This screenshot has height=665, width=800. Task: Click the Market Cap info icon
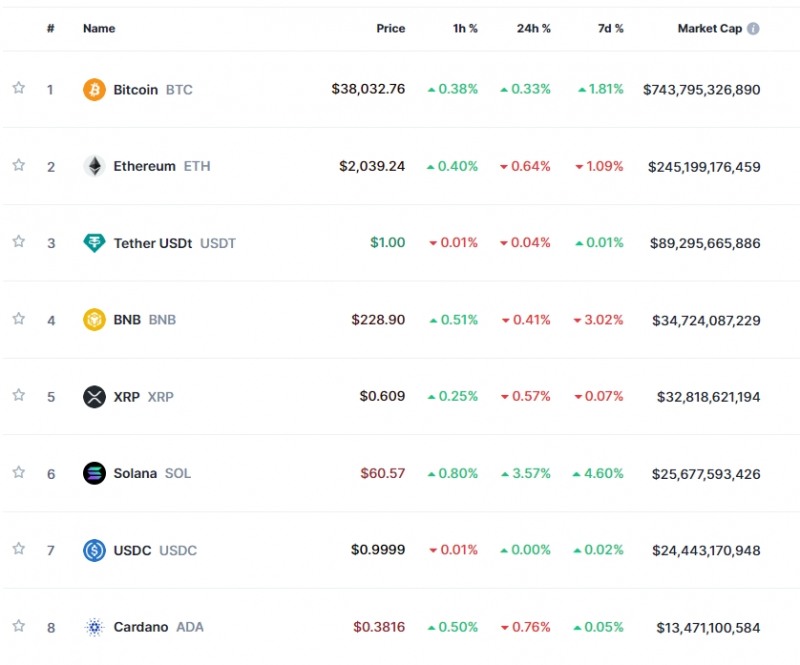[753, 29]
